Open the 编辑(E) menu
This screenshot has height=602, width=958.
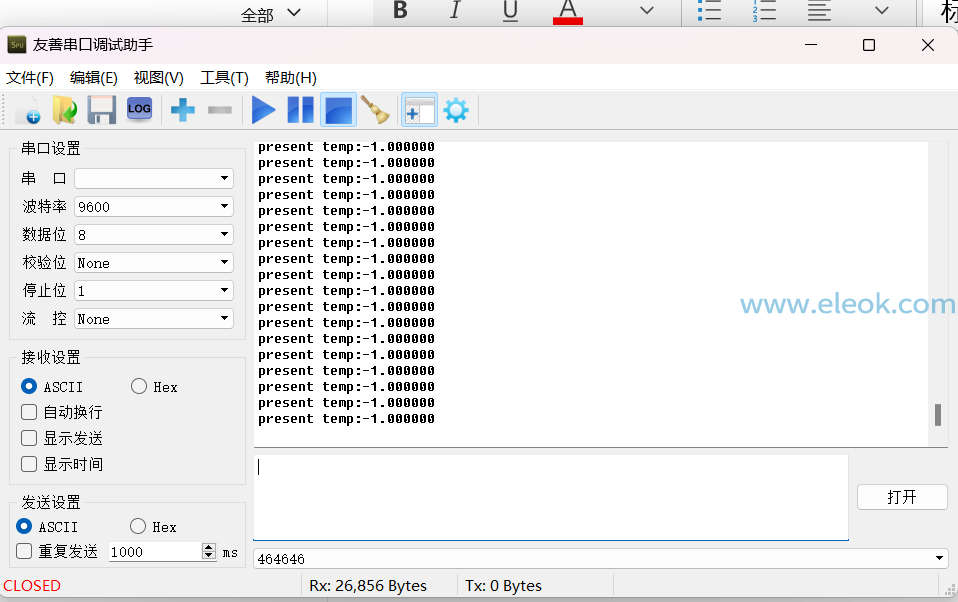point(93,78)
